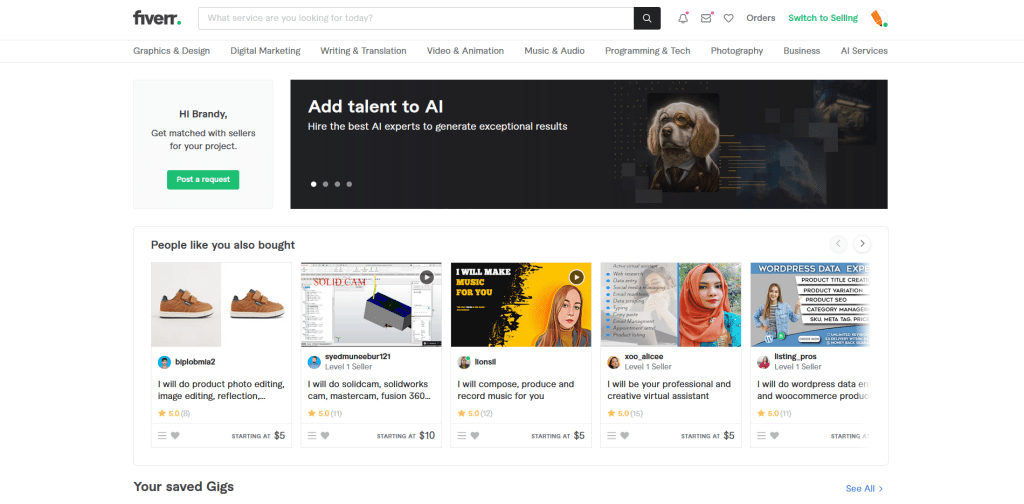Open Programming & Tech category
The height and width of the screenshot is (504, 1024).
tap(647, 51)
